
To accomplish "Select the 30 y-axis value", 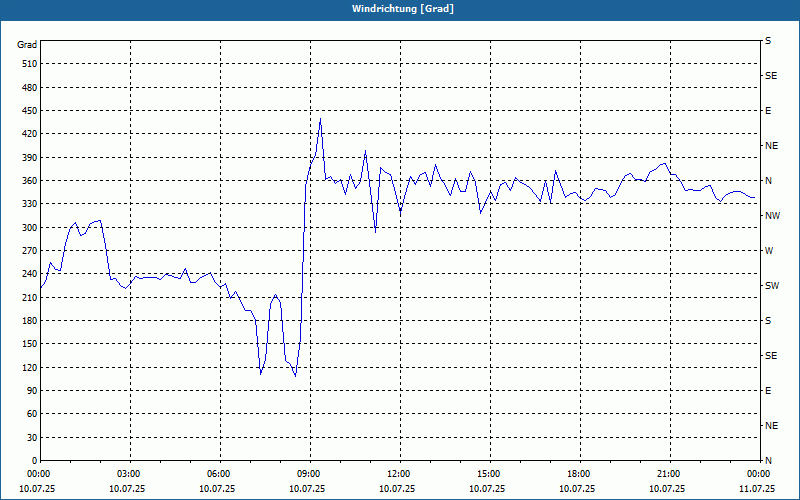I will click(32, 437).
